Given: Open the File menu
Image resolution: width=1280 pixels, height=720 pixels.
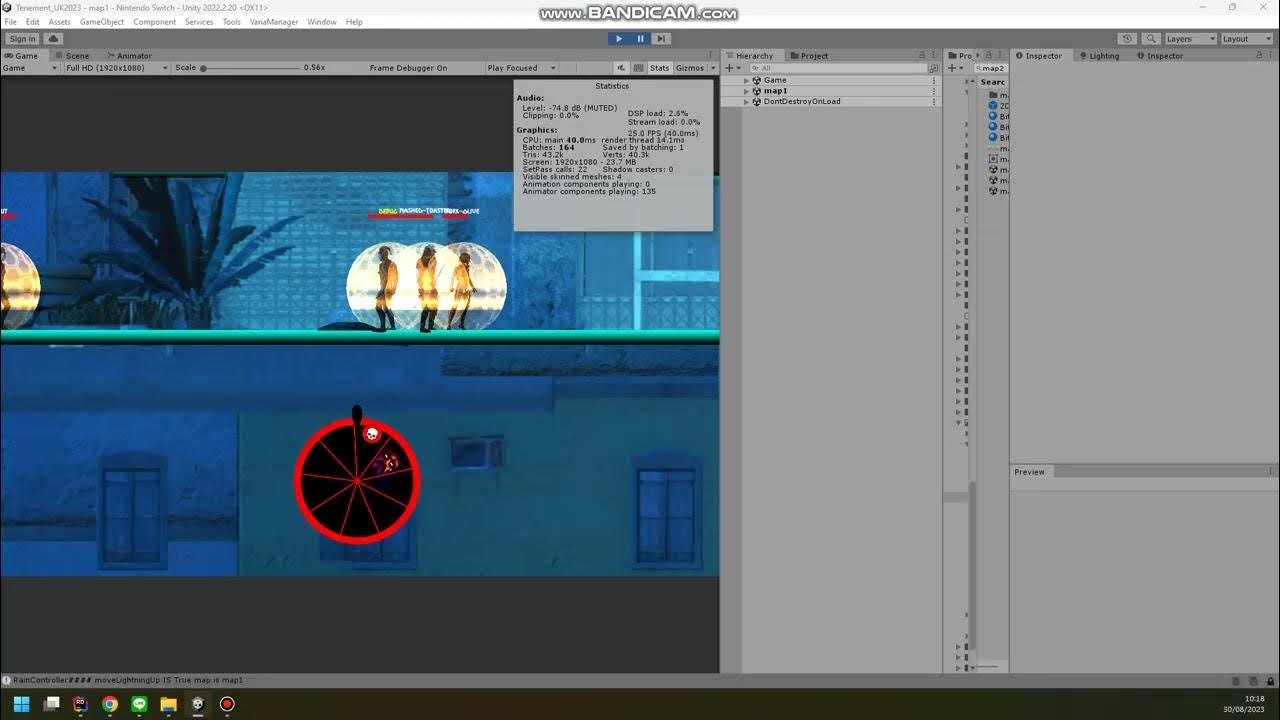Looking at the screenshot, I should tap(10, 22).
